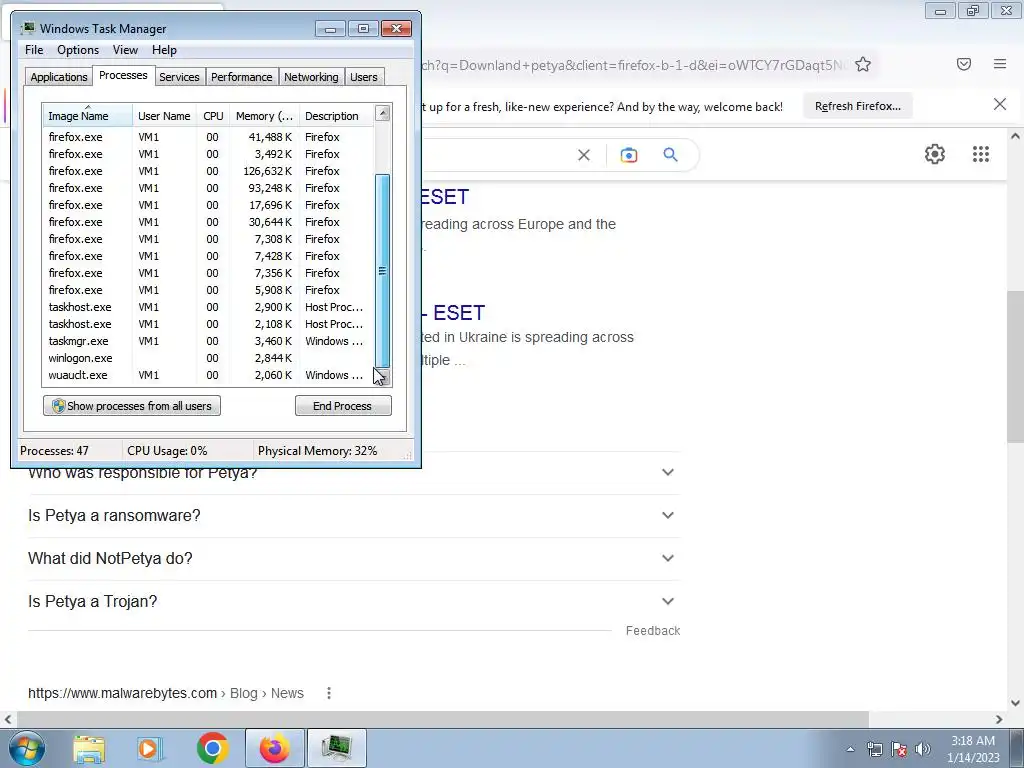This screenshot has width=1024, height=768.
Task: Click the Google search magnifier icon
Action: tap(670, 155)
